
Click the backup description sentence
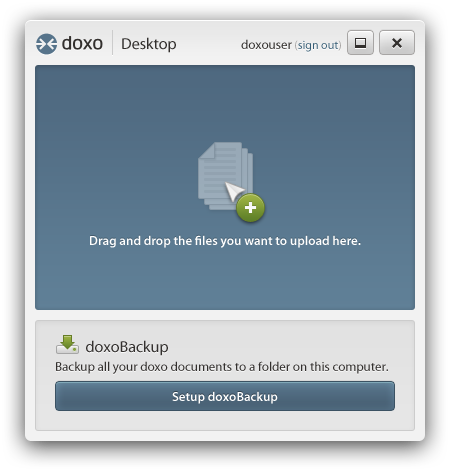tap(222, 367)
